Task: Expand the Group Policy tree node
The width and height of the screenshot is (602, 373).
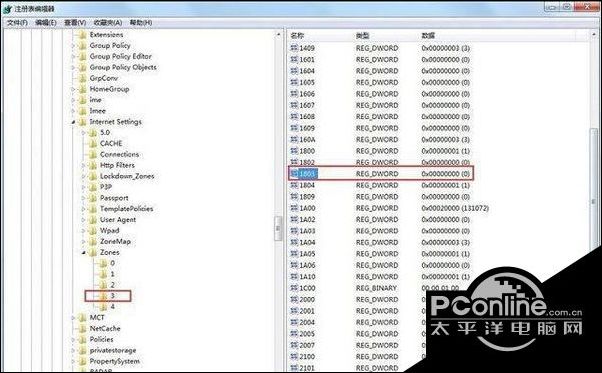Action: (x=73, y=46)
